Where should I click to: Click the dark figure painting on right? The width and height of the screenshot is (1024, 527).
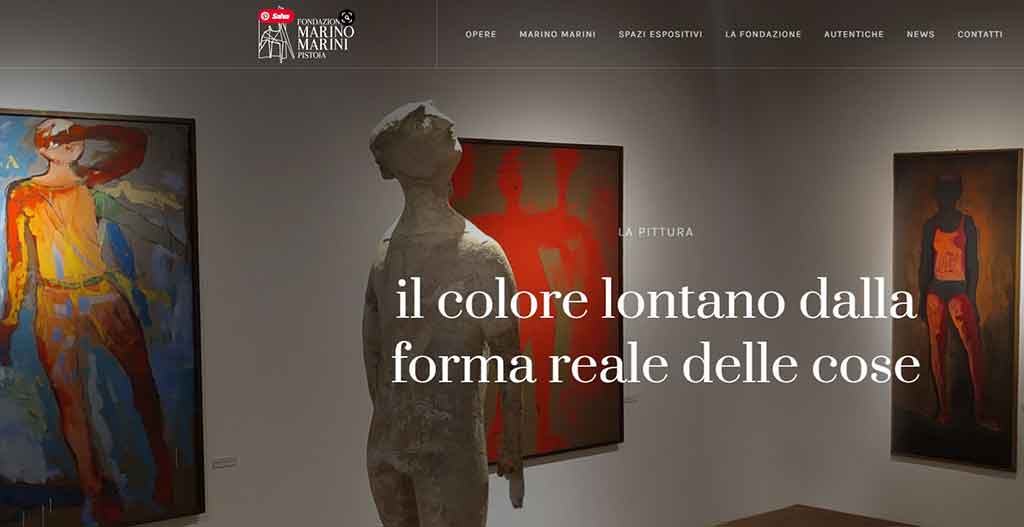956,309
